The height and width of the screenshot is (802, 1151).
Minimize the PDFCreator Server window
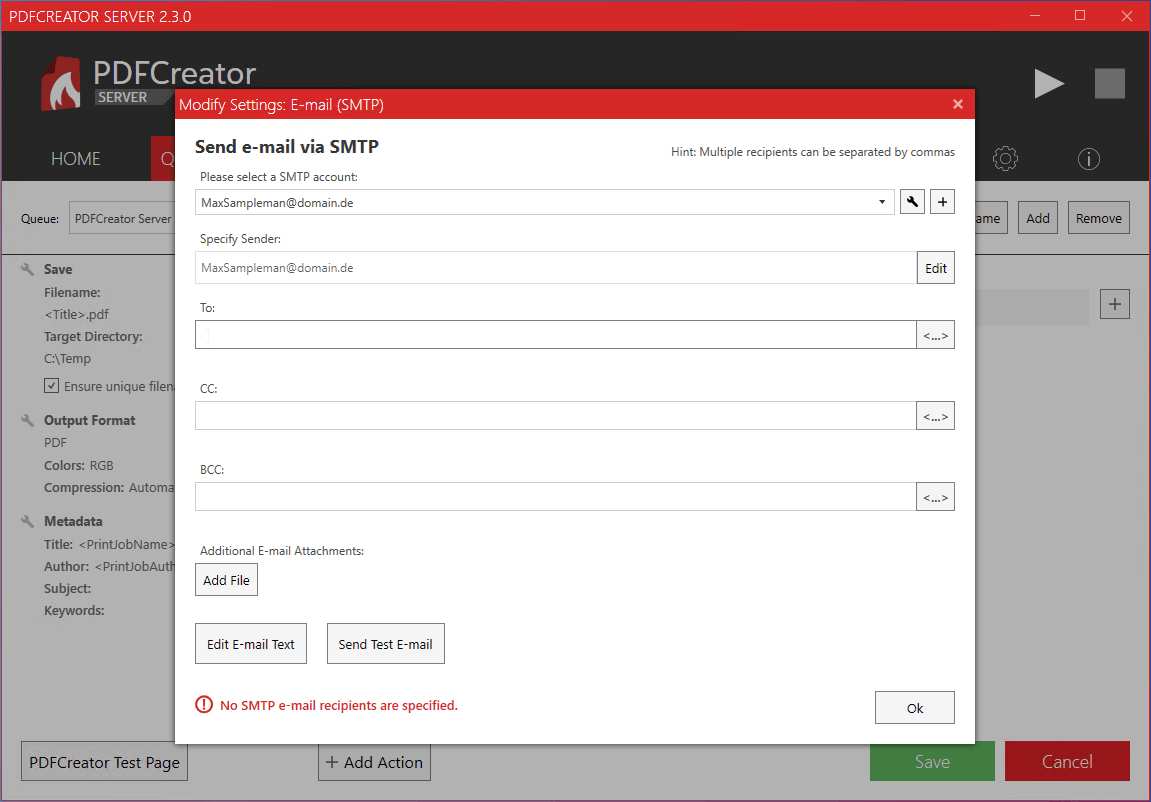coord(1035,15)
